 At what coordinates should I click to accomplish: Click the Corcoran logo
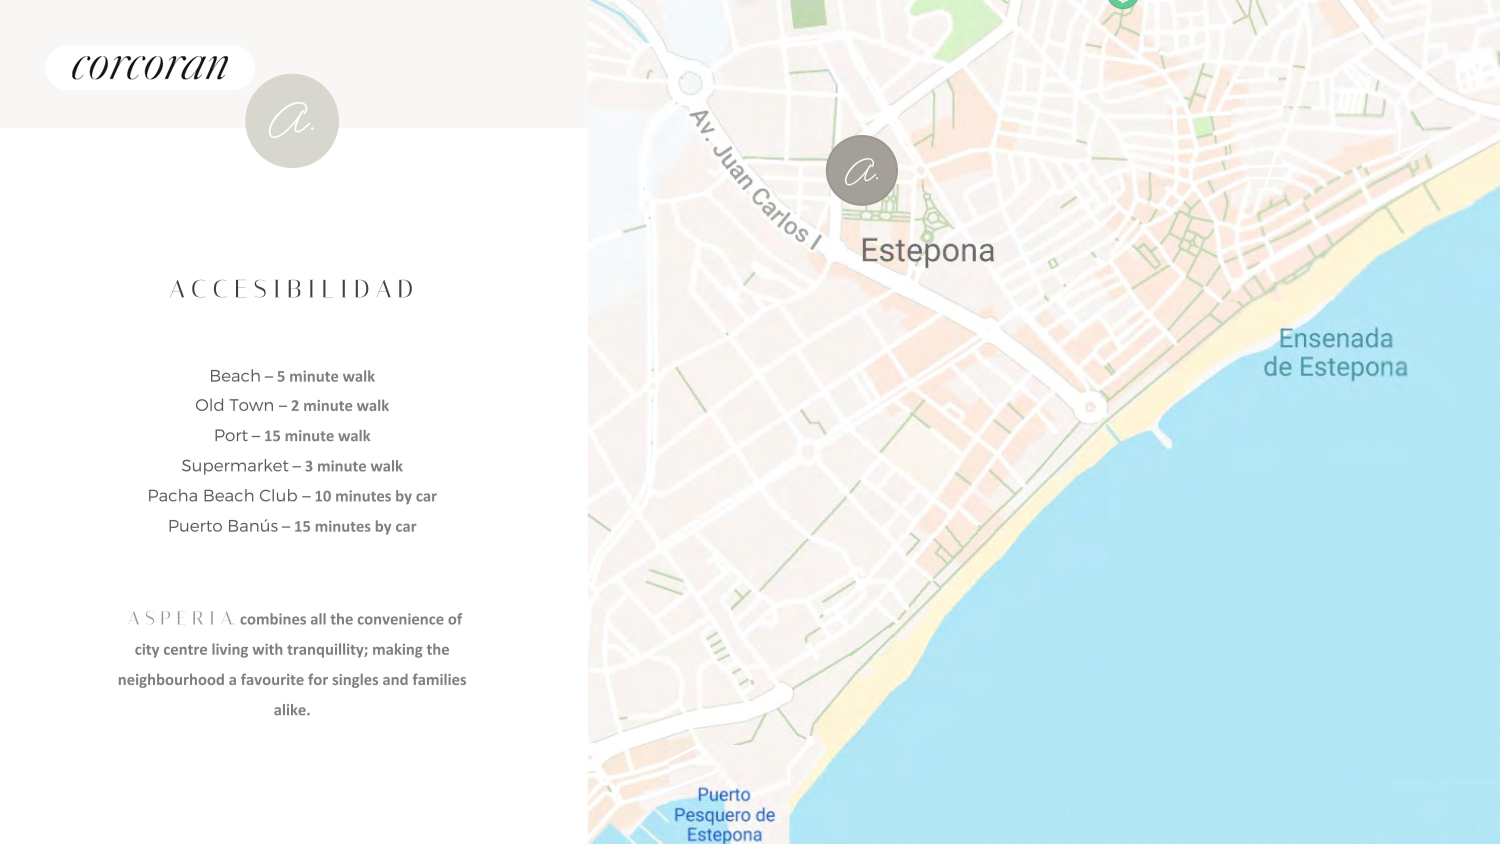150,68
